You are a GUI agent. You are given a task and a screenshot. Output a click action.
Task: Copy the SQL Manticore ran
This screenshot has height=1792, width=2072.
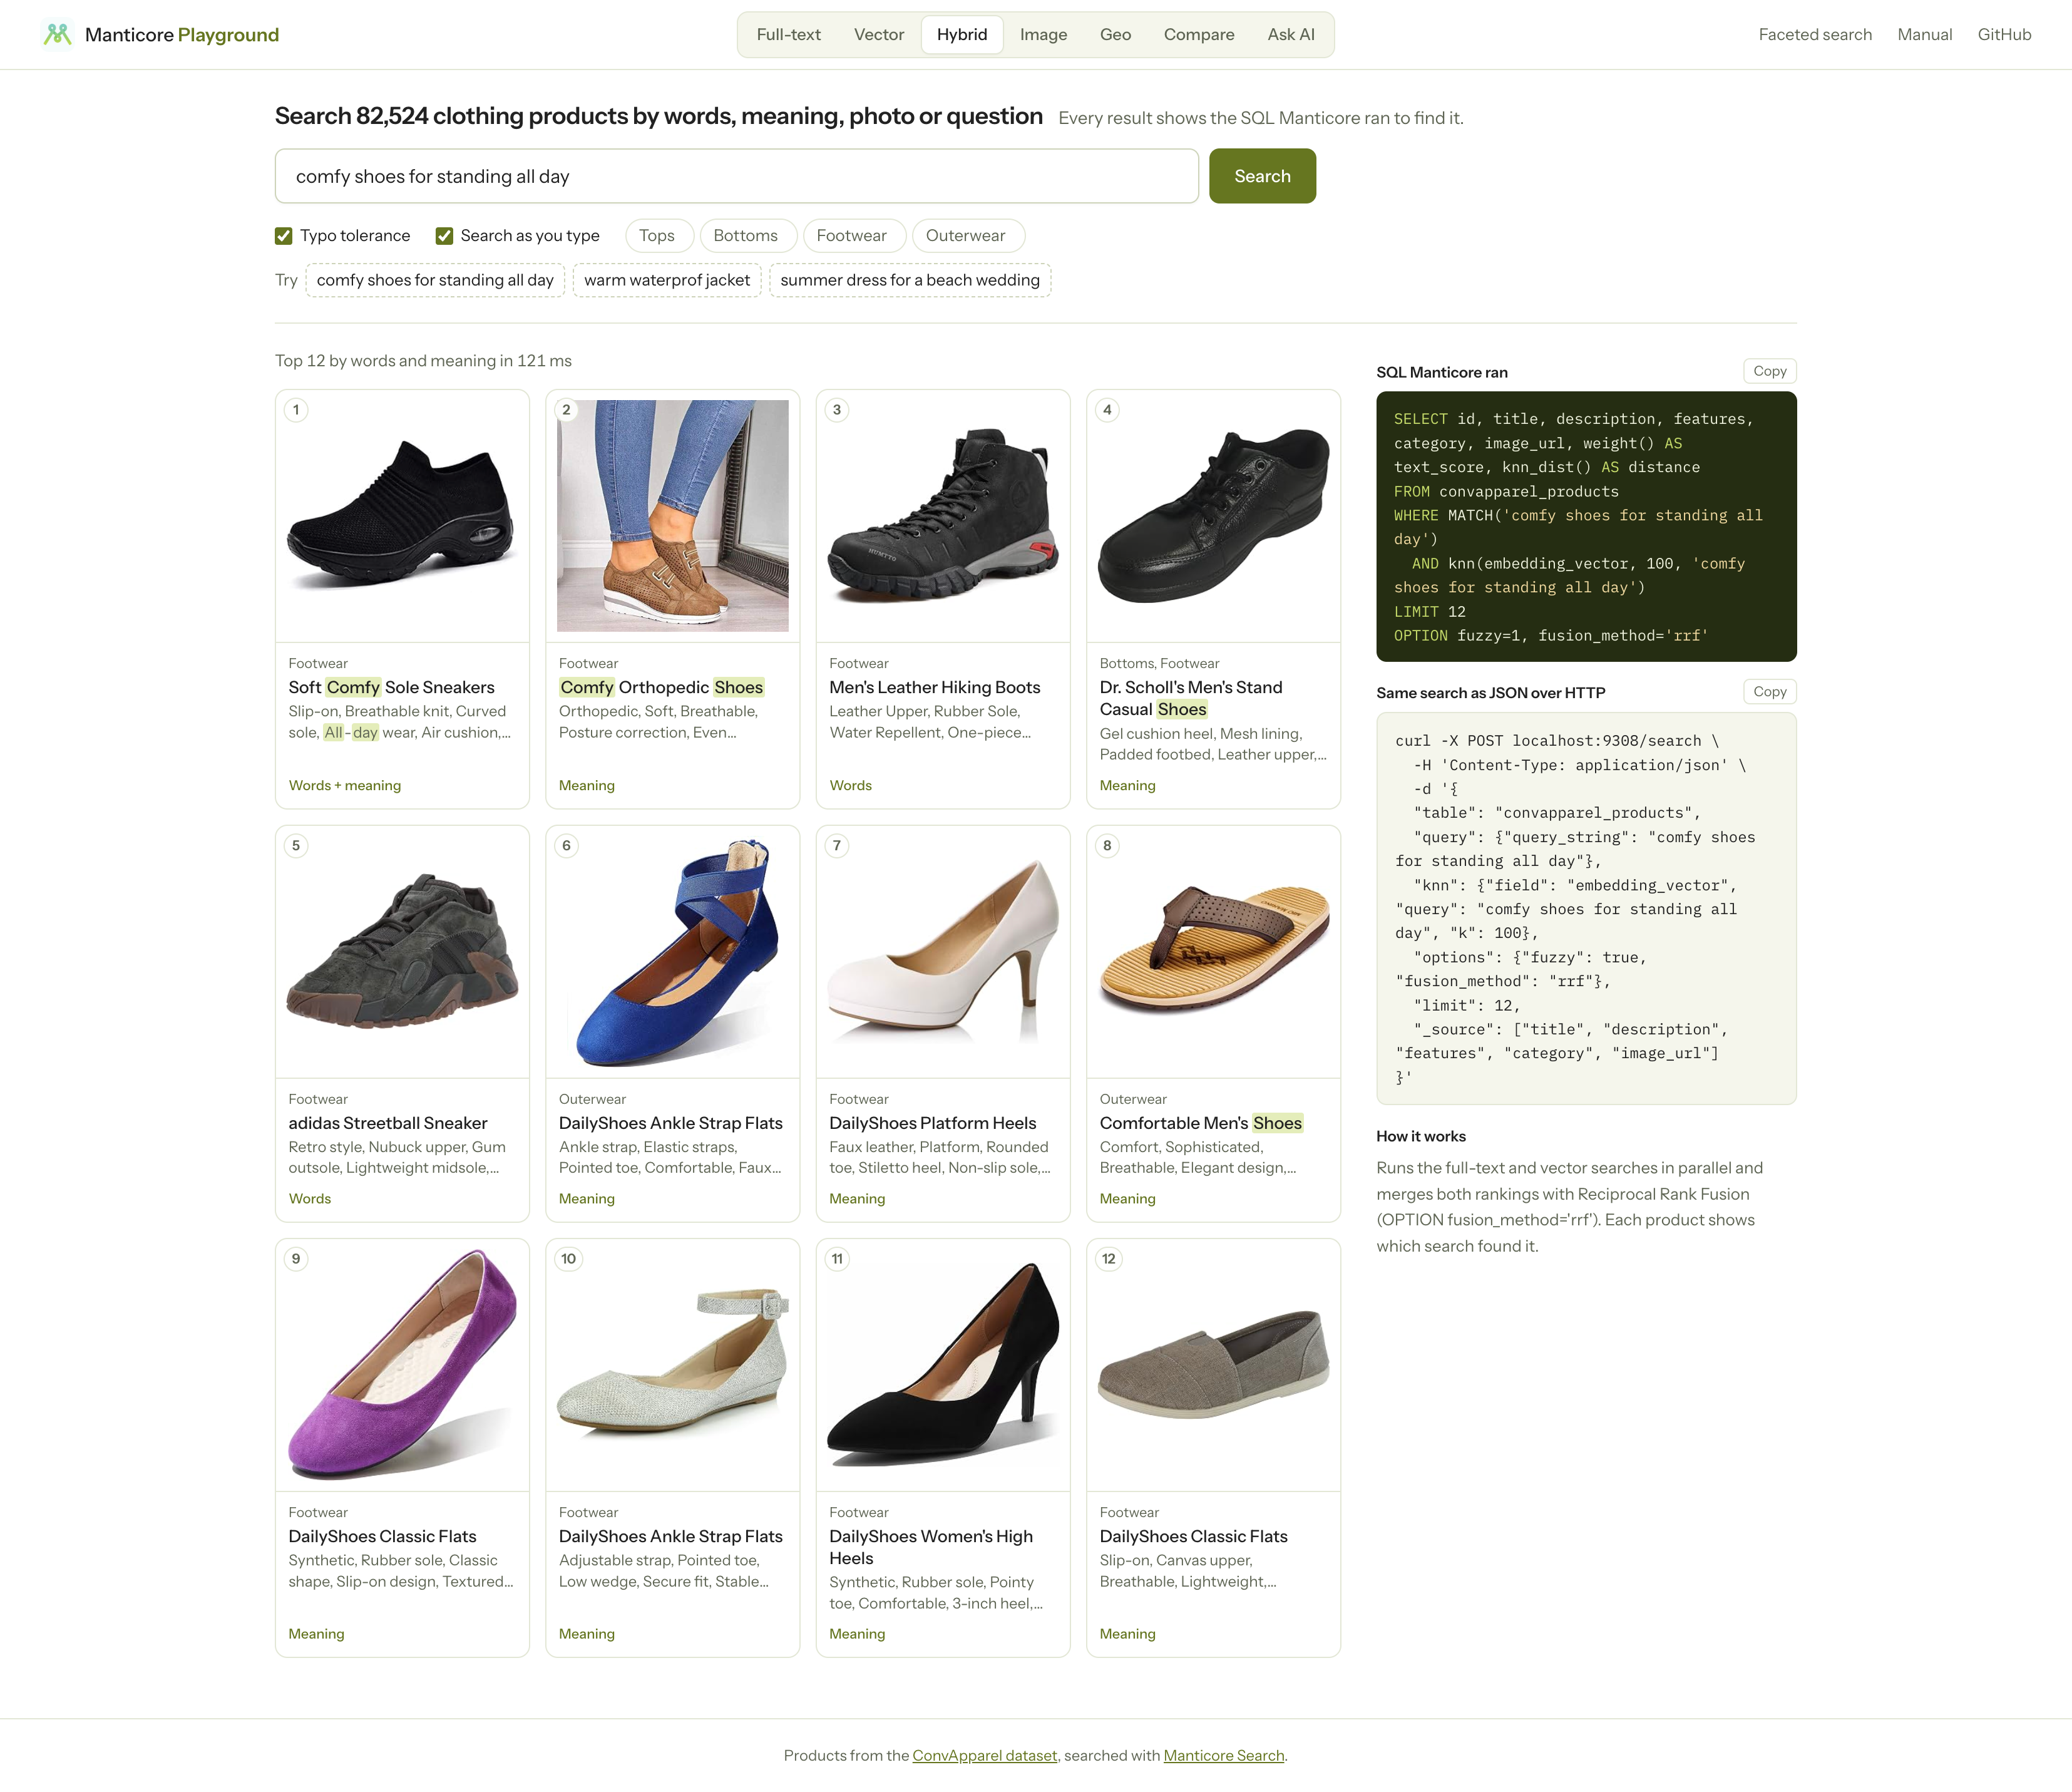(1769, 371)
